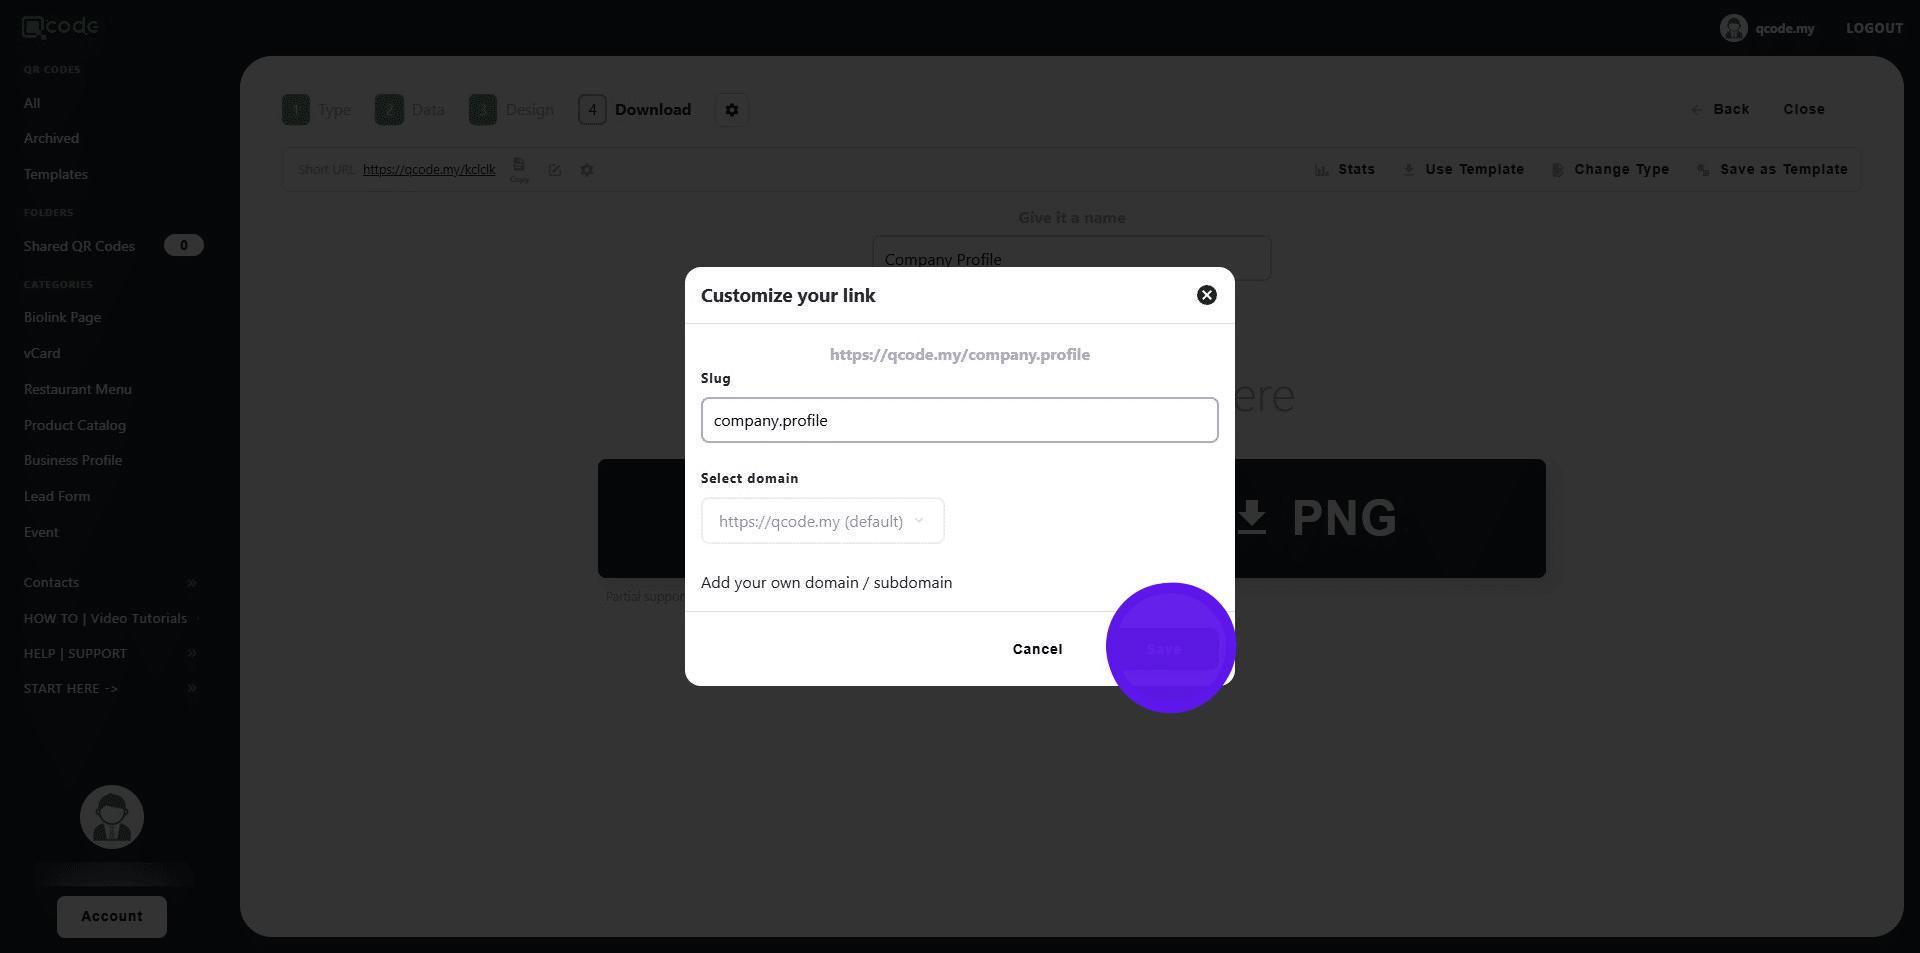Select the vCard category

pyautogui.click(x=42, y=354)
